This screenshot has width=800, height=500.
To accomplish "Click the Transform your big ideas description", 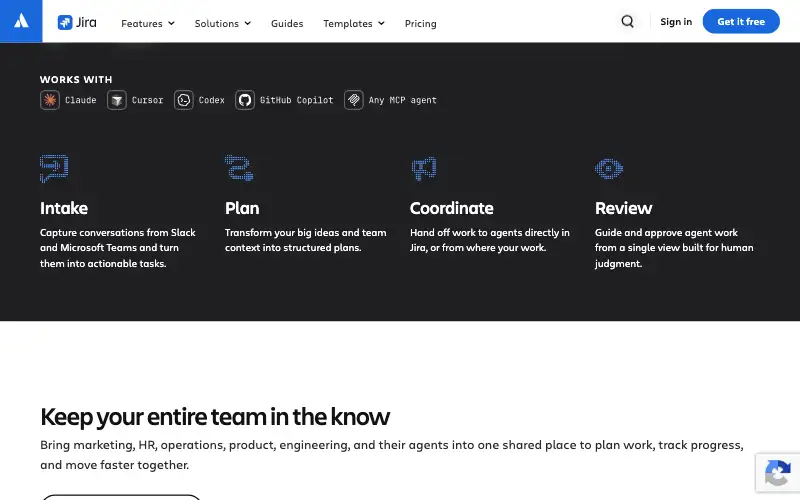I will pos(306,240).
